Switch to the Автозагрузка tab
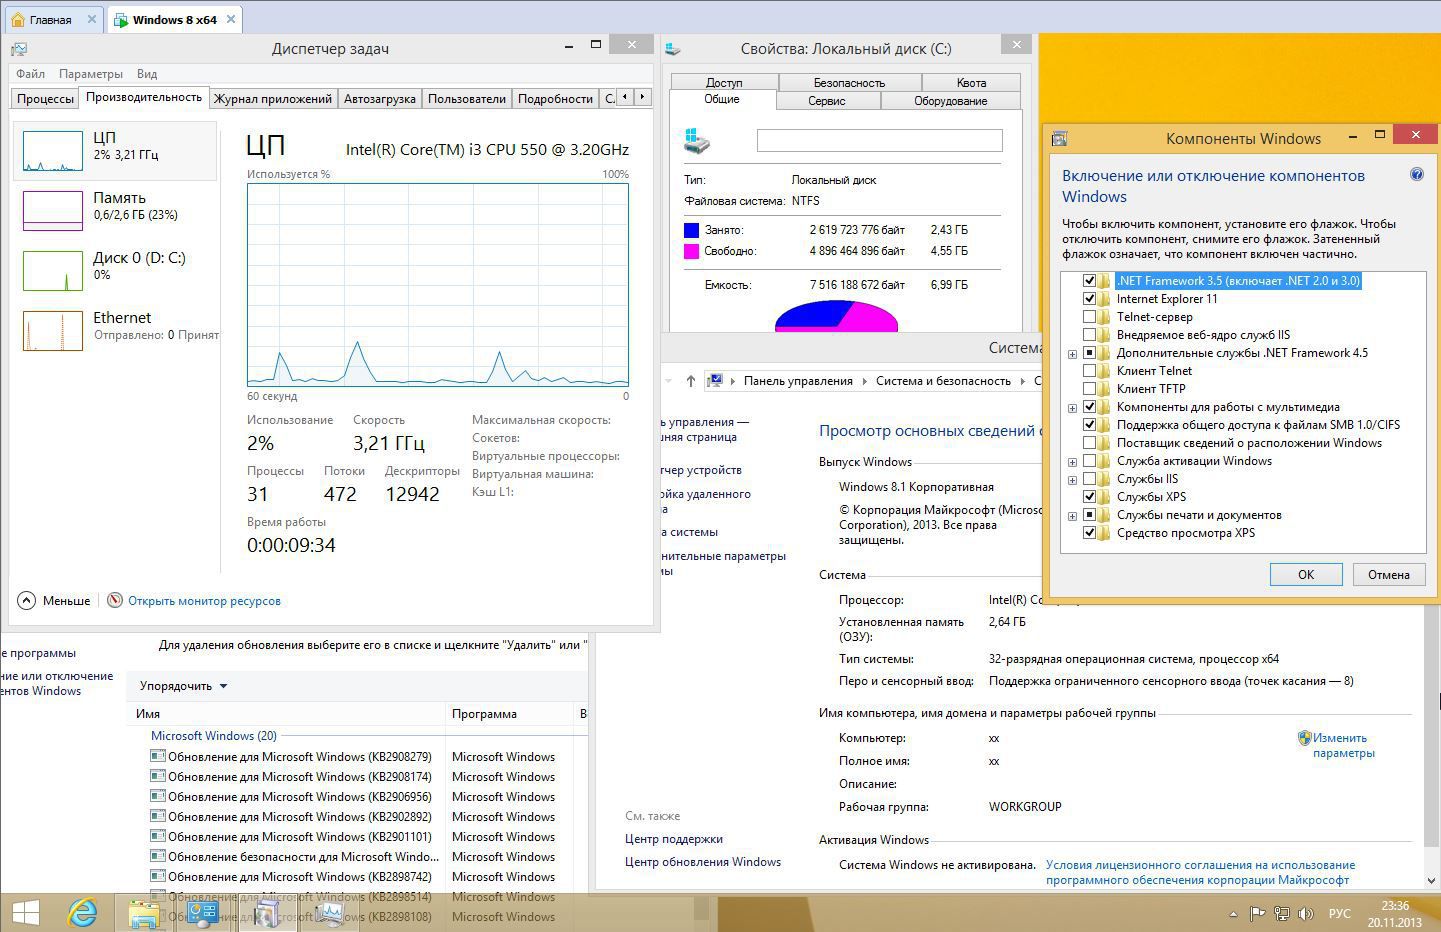Screen dimensions: 1441x932 [379, 98]
